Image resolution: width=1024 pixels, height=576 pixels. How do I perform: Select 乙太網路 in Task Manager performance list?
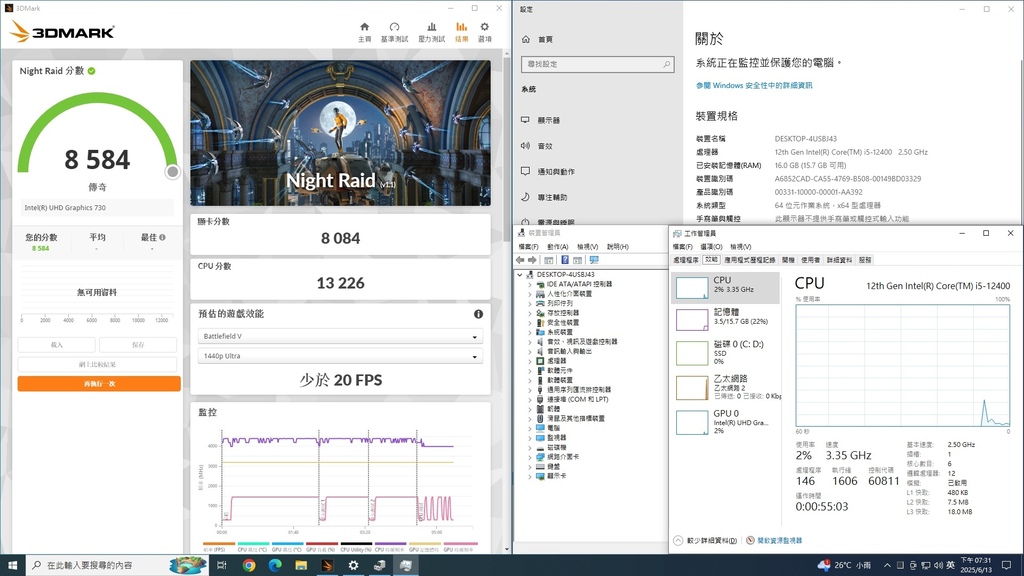(x=726, y=387)
